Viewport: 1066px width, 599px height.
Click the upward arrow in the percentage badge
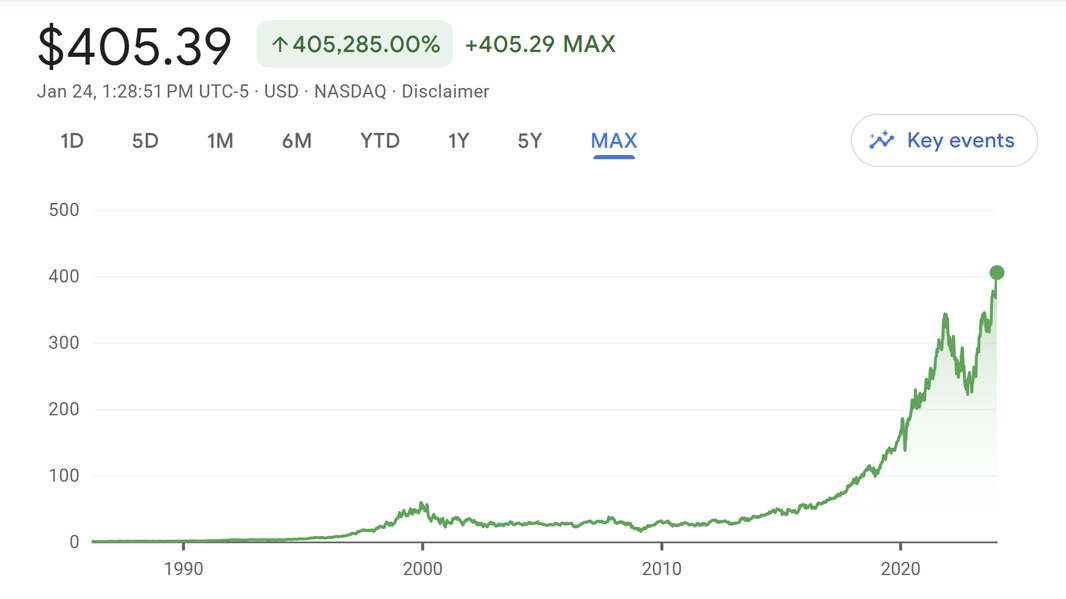tap(279, 43)
